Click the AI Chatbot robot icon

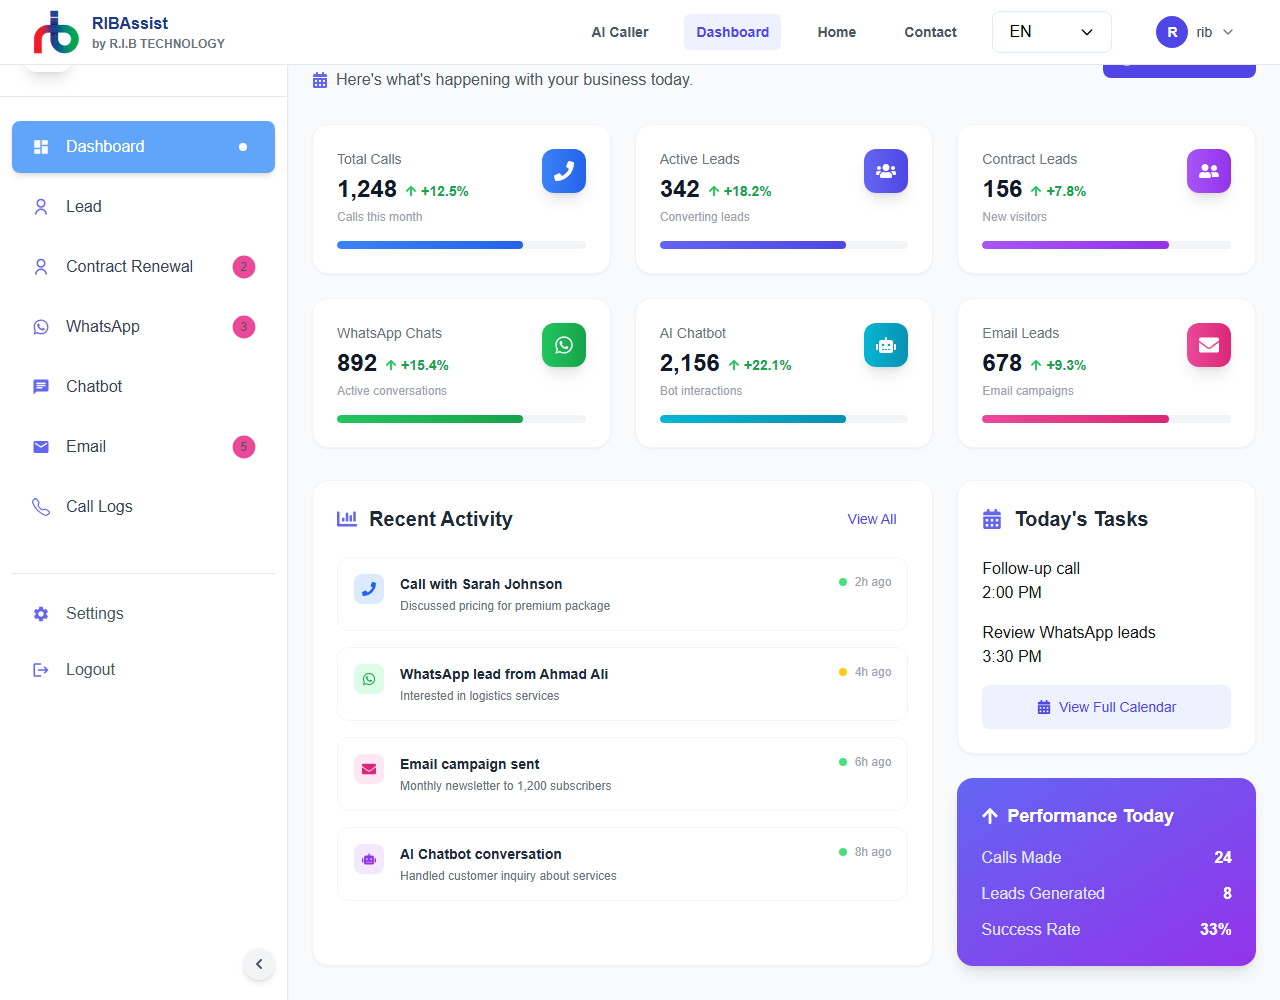tap(885, 345)
